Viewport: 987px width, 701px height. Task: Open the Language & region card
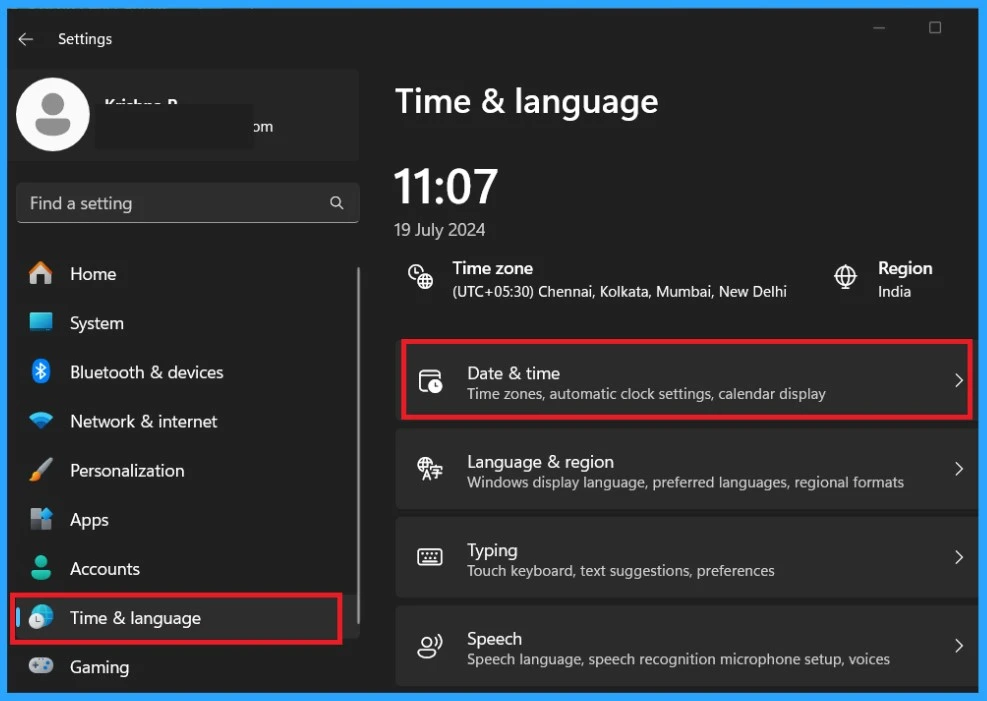[687, 469]
